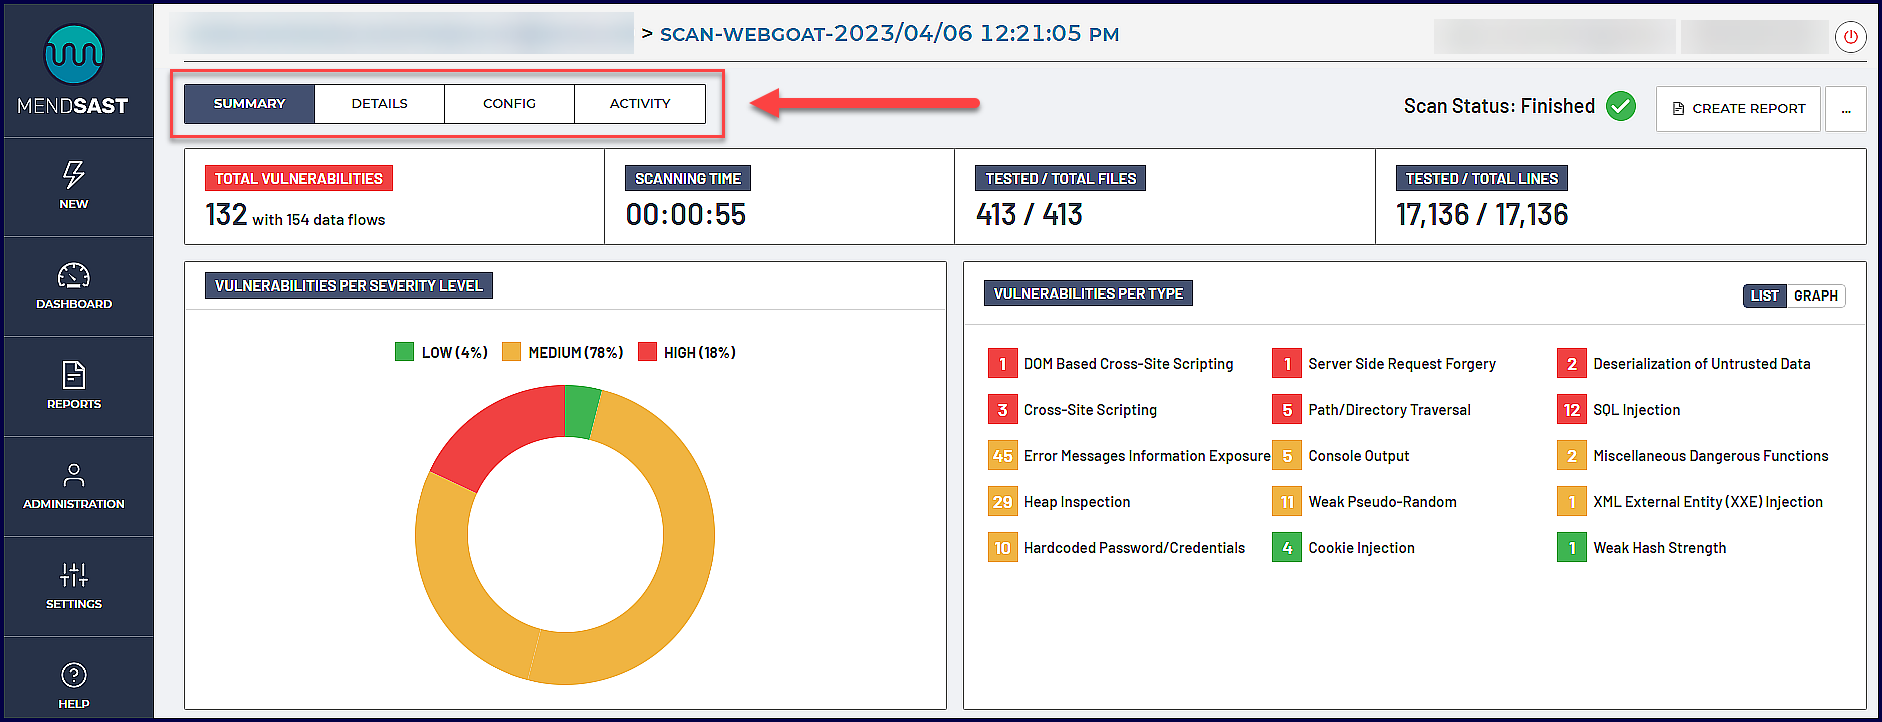Open the Administration user icon

tap(73, 475)
